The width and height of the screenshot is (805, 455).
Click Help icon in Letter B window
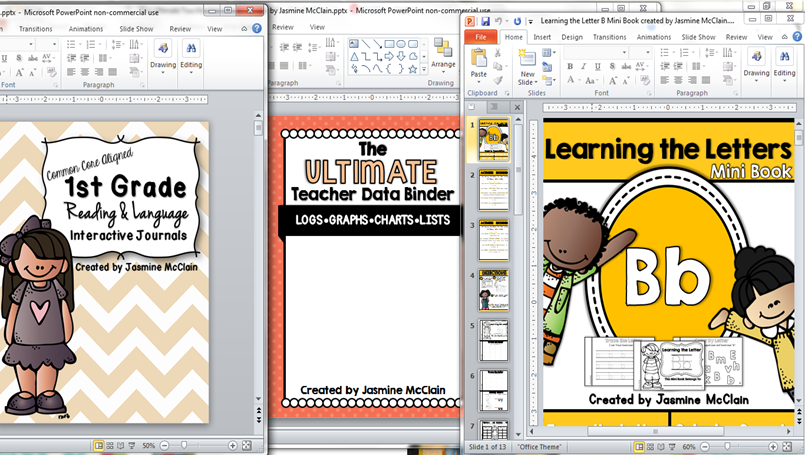[797, 36]
